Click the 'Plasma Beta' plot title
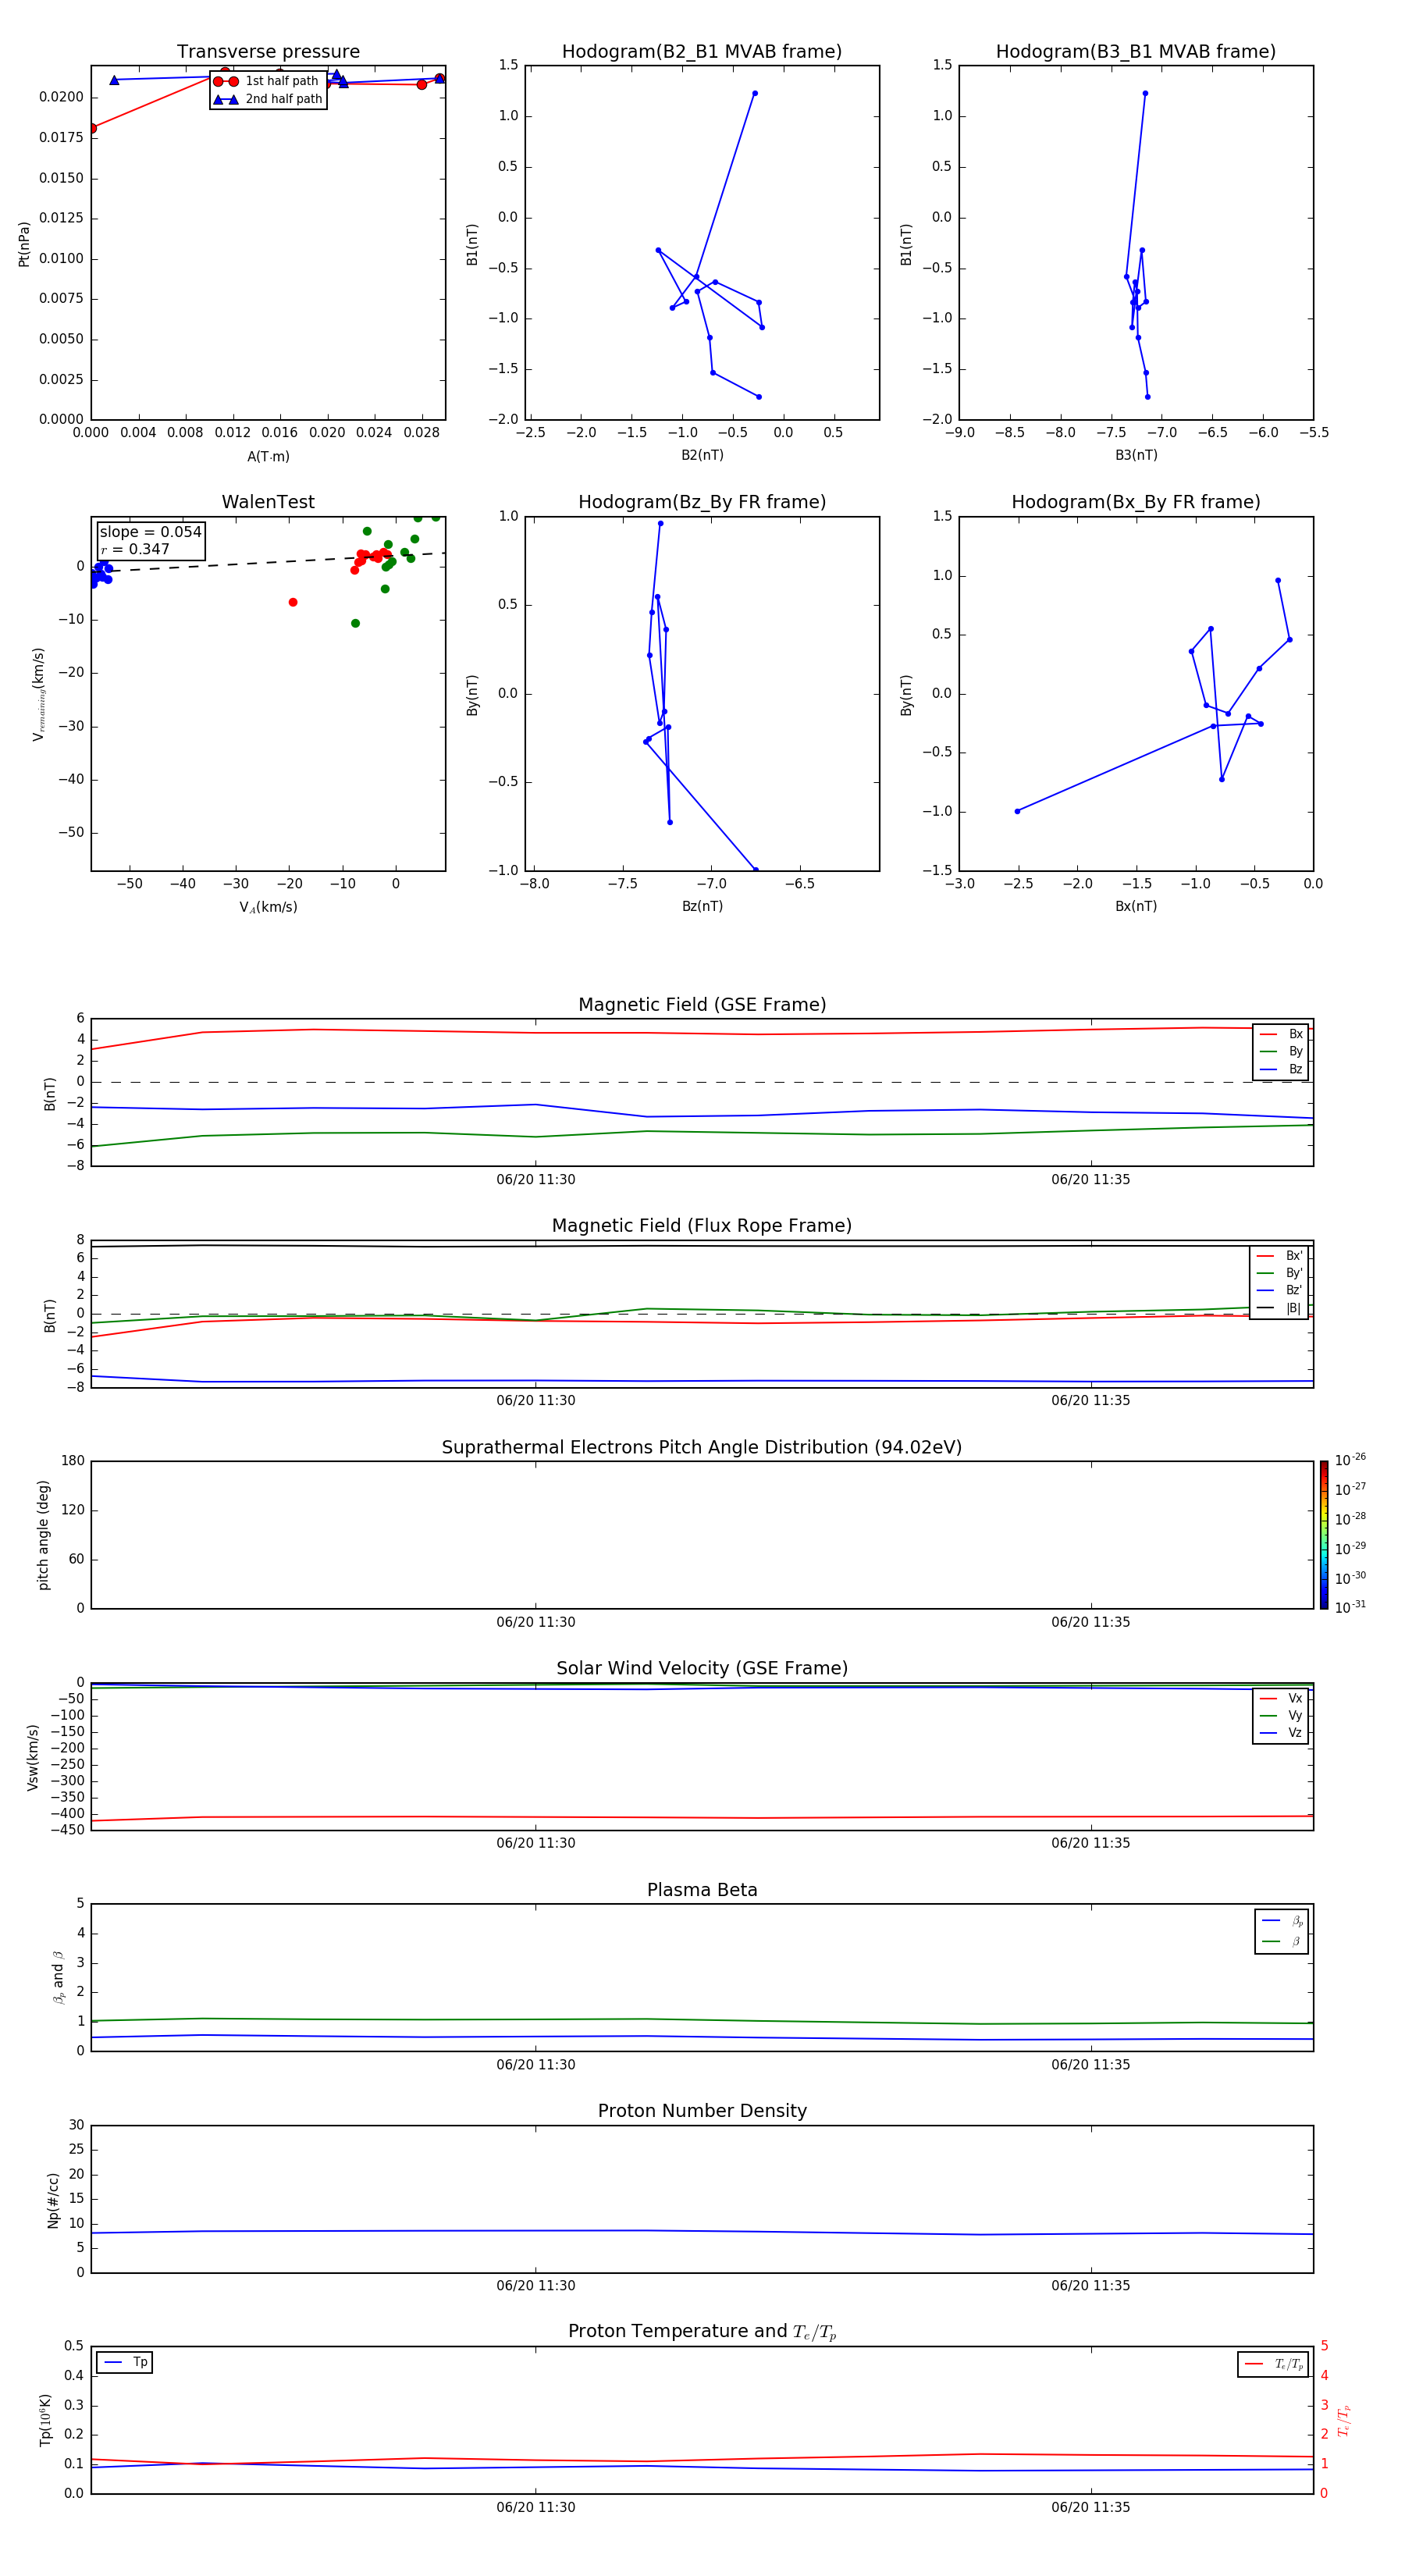1405x2576 pixels. [702, 1891]
